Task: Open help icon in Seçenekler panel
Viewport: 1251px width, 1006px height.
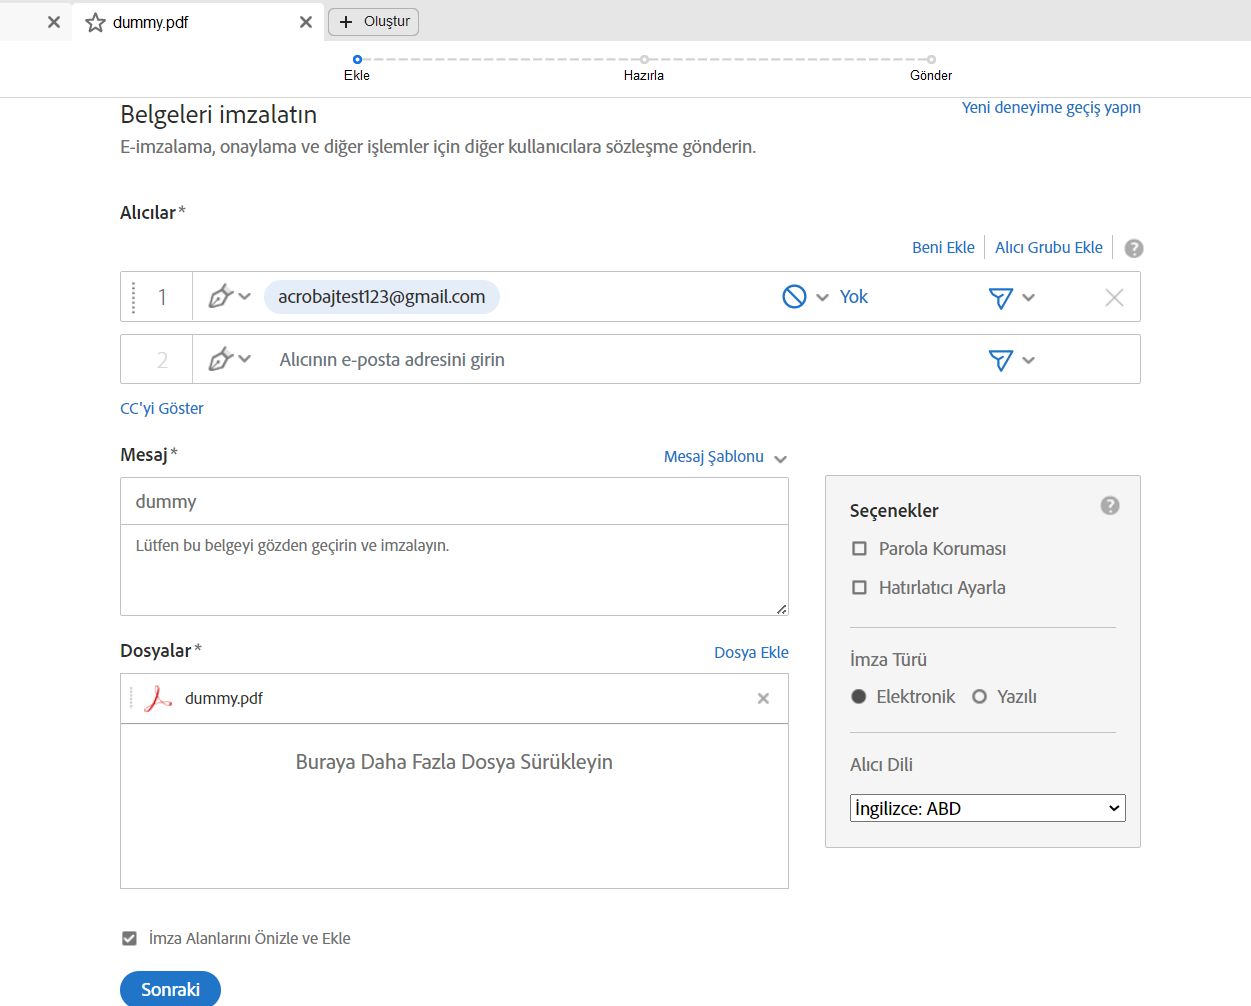Action: [x=1110, y=506]
